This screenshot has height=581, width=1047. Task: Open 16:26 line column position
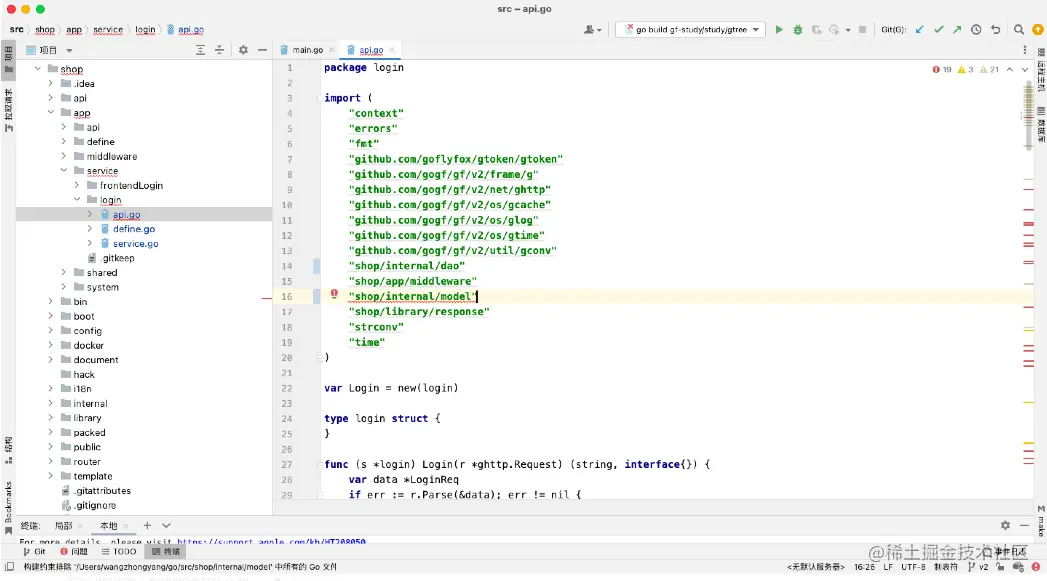(864, 566)
